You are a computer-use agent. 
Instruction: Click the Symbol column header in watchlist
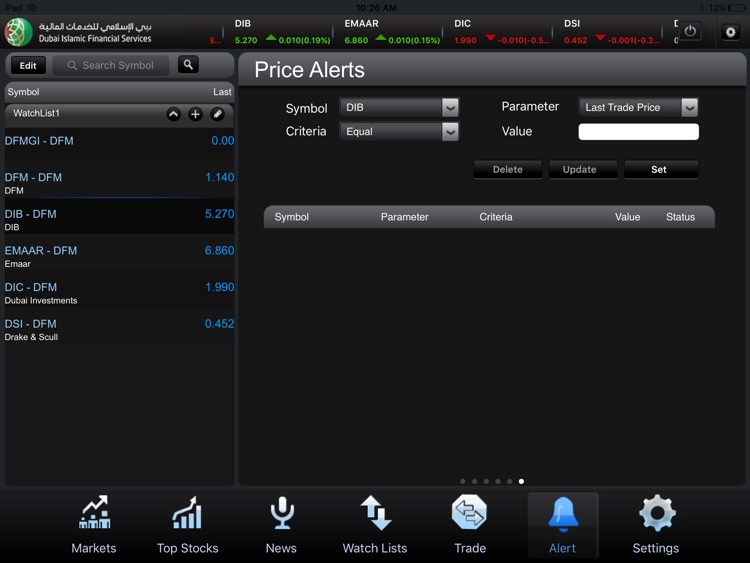pos(23,92)
